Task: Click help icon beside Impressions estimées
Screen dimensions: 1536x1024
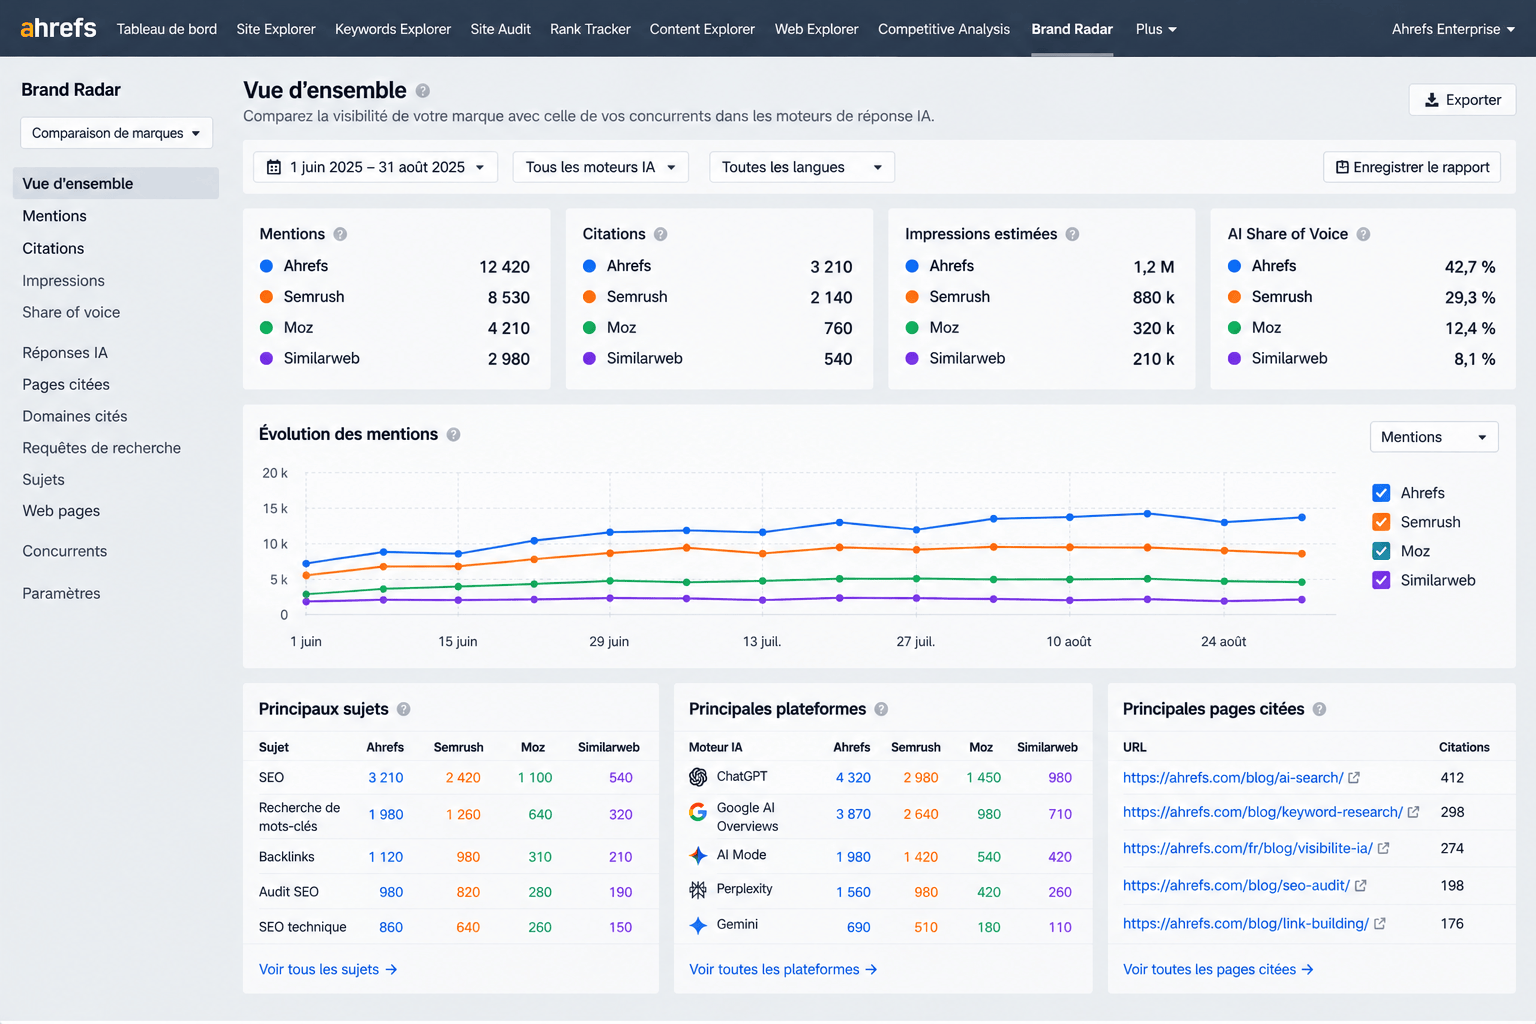Action: coord(1072,234)
